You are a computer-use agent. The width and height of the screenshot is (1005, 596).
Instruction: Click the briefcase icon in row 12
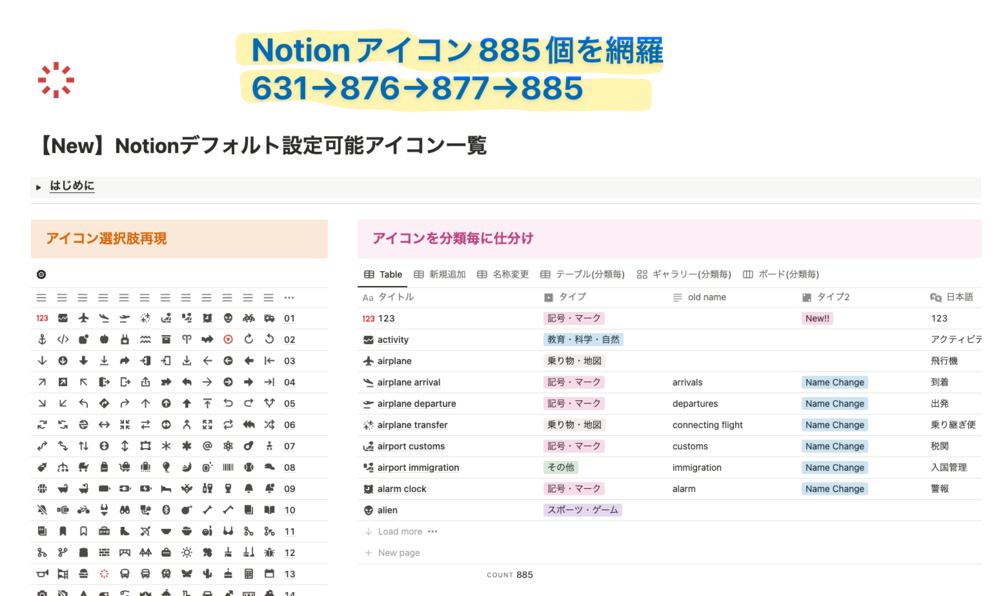point(166,552)
